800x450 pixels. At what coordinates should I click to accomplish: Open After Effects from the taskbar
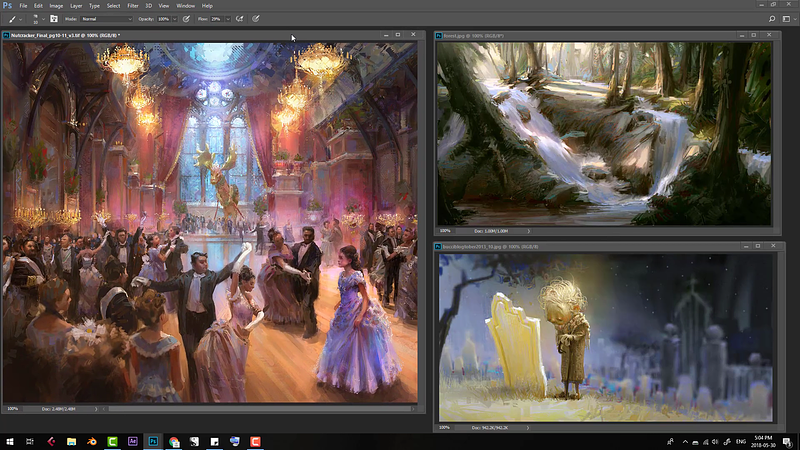tap(133, 441)
